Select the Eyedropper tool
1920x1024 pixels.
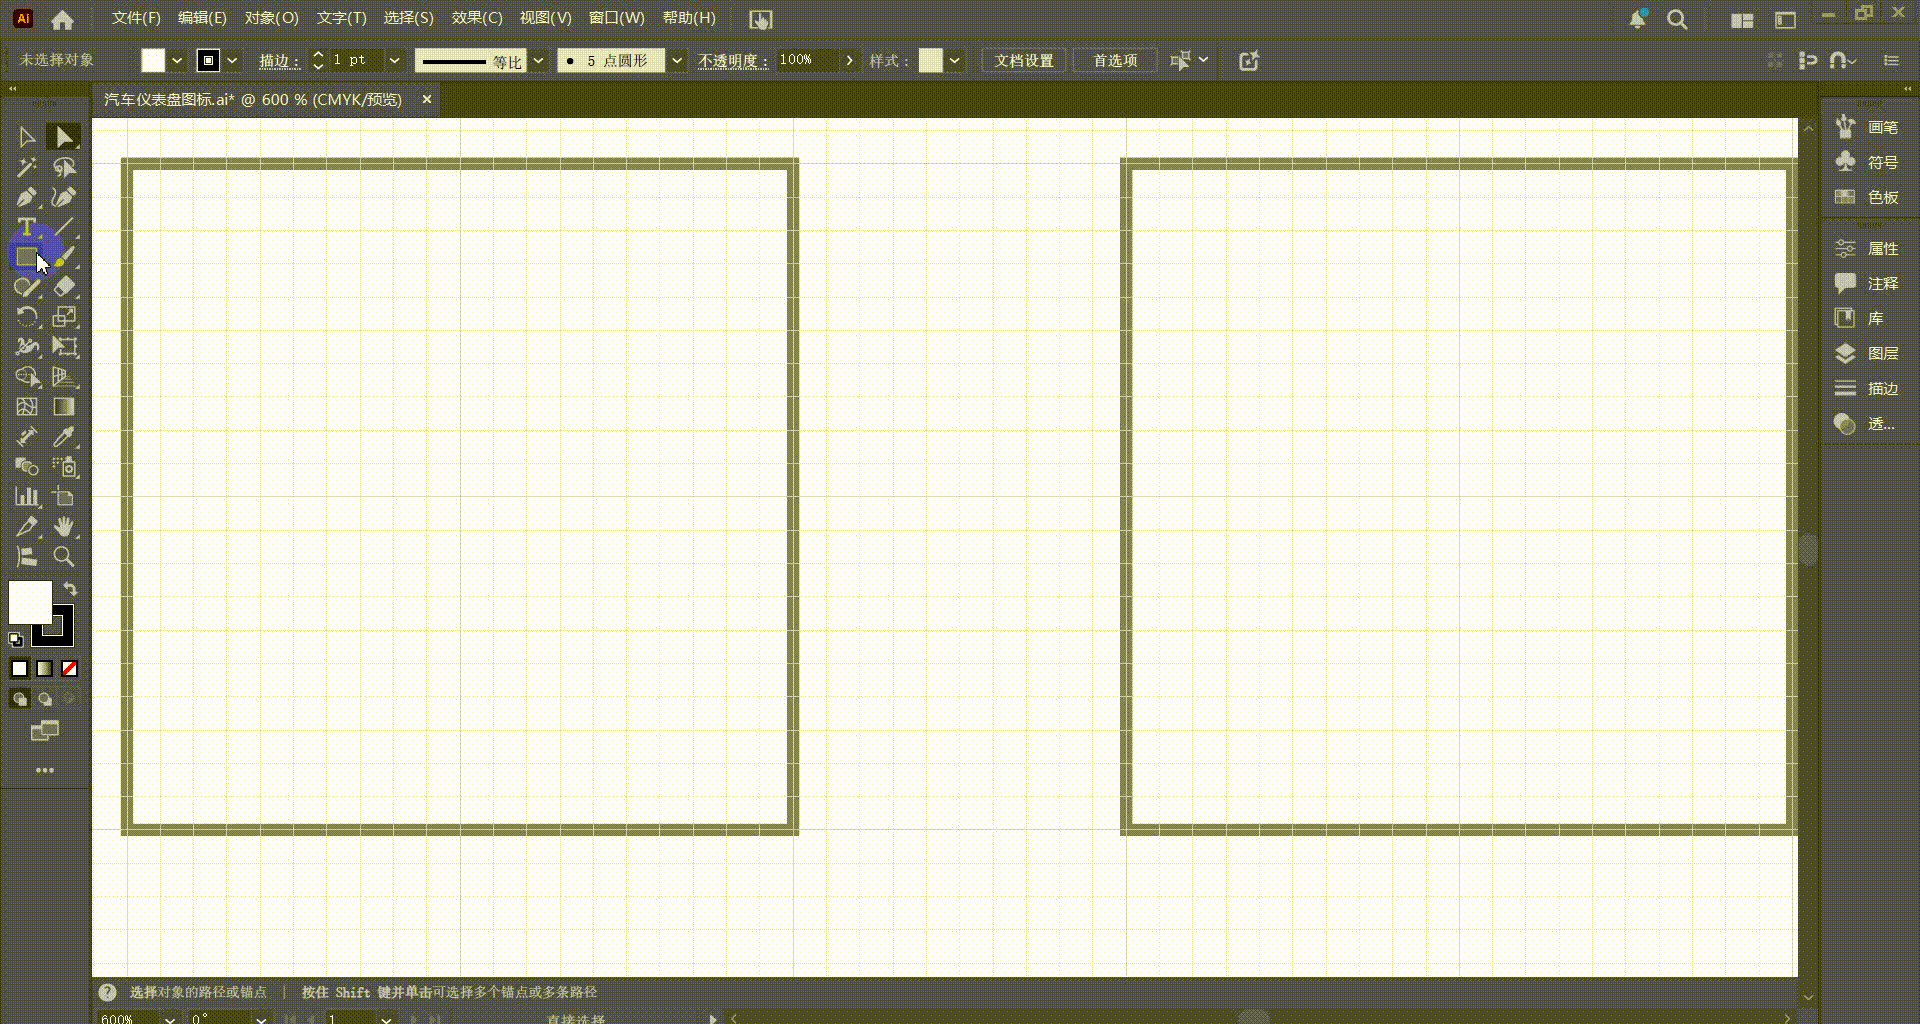click(x=64, y=437)
